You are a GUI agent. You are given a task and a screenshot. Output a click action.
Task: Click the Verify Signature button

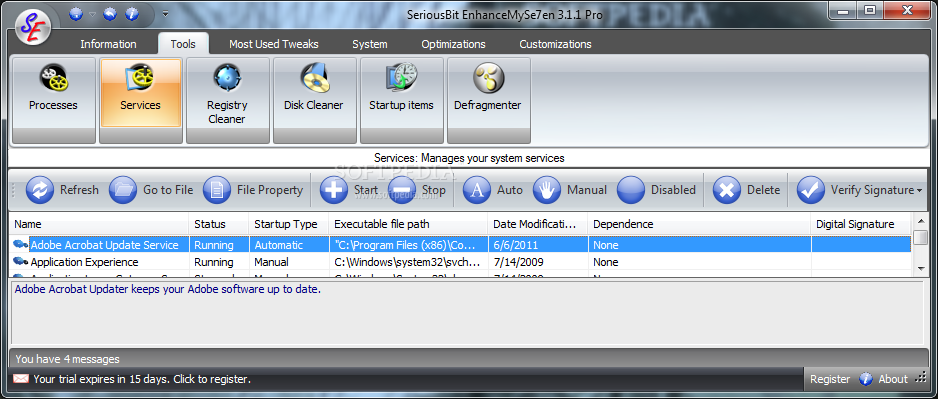[855, 190]
